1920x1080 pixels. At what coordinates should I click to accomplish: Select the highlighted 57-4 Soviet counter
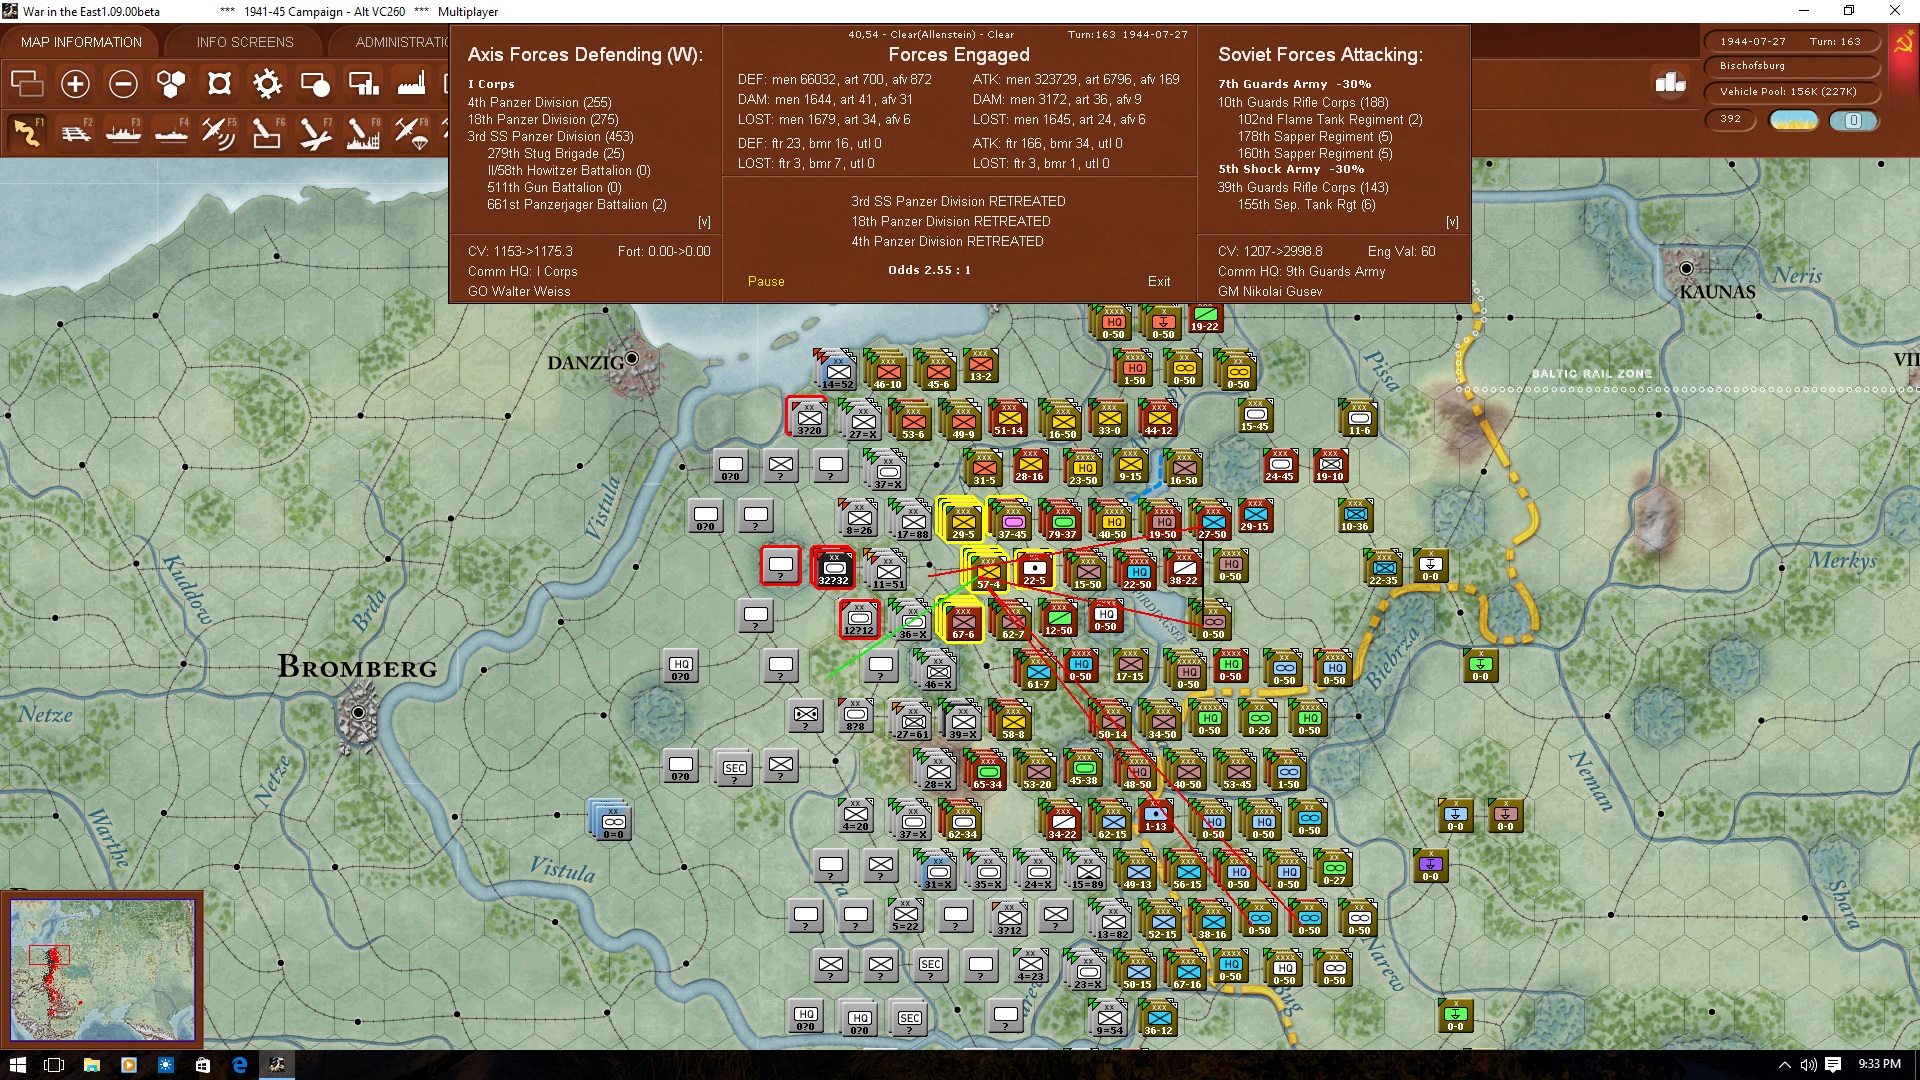point(988,570)
